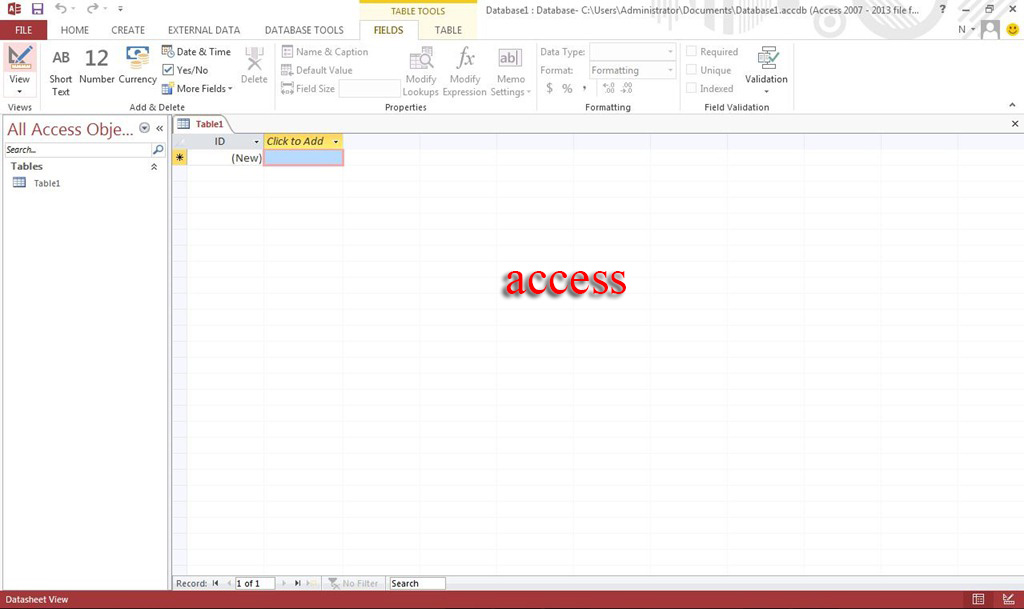Toggle the Yes/No field checkbox
1024x609 pixels.
[168, 70]
